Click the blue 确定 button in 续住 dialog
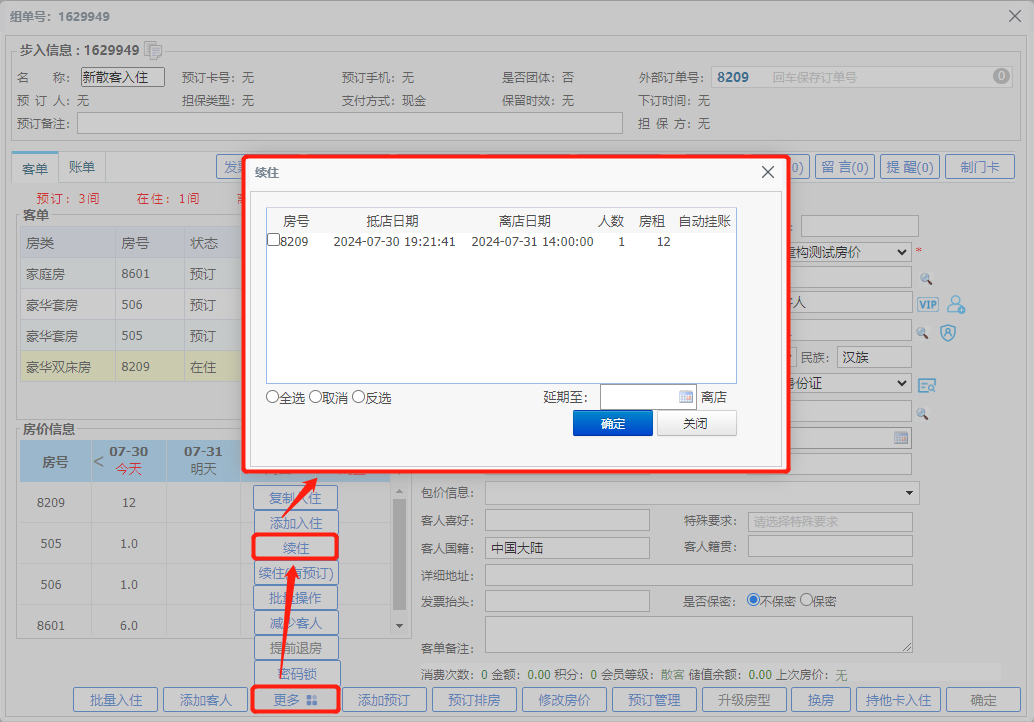 [x=613, y=423]
